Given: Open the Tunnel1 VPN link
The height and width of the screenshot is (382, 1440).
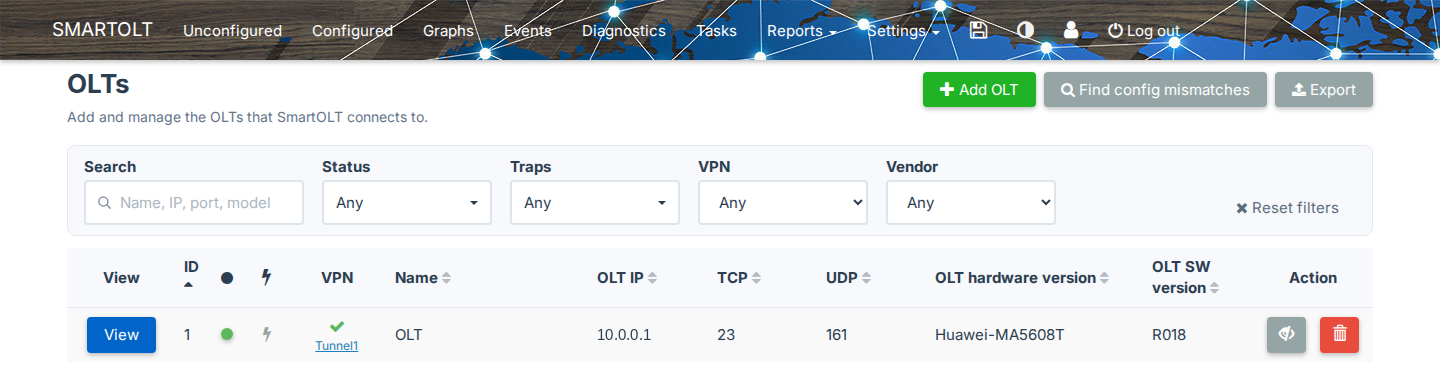Looking at the screenshot, I should pos(337,346).
